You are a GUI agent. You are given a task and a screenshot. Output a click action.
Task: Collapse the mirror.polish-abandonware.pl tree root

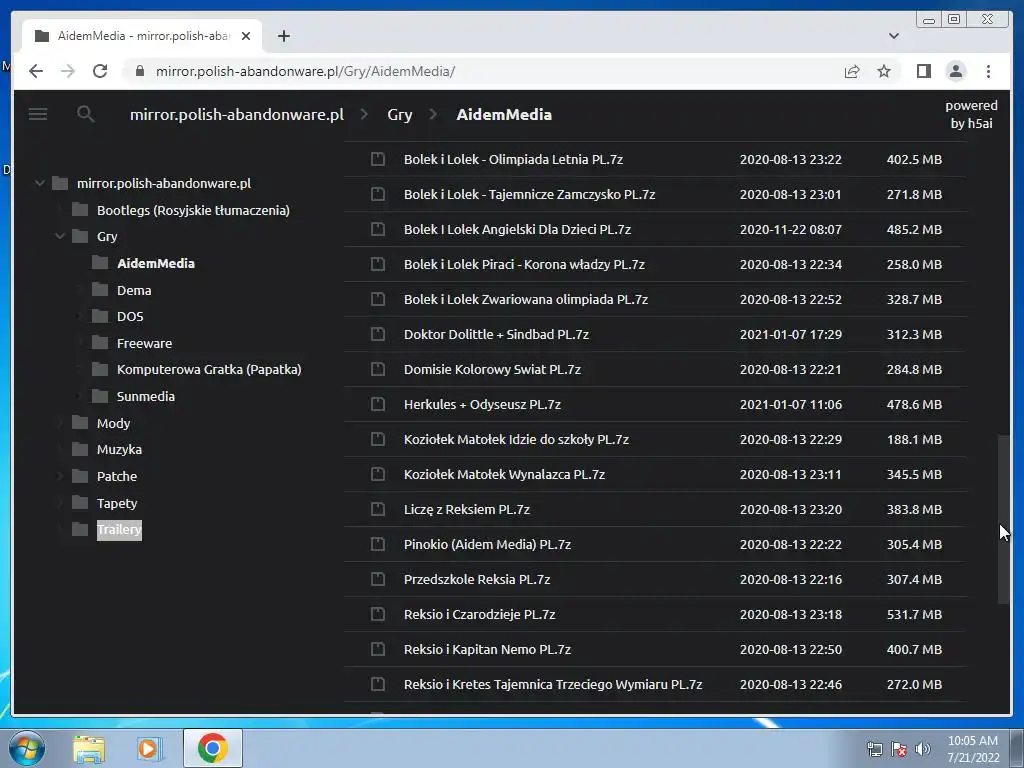click(39, 183)
